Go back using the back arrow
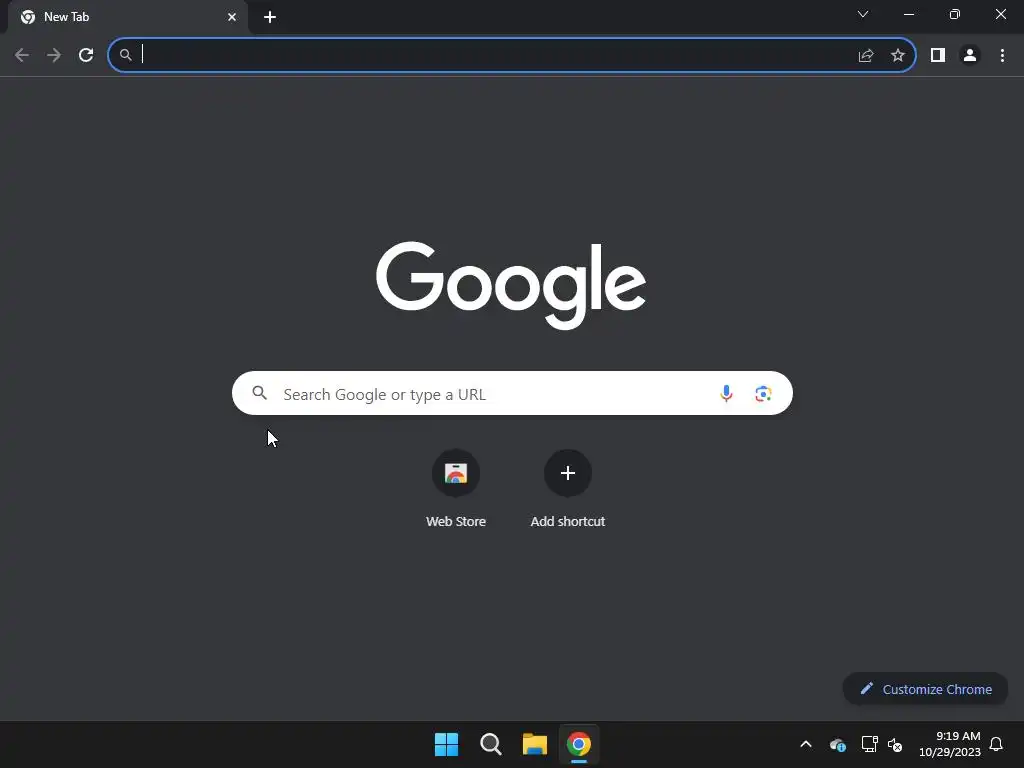 [x=22, y=55]
